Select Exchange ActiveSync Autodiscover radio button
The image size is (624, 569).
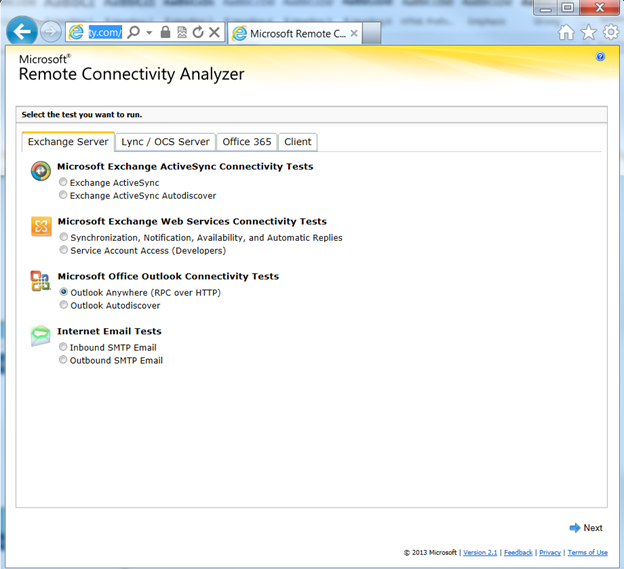click(63, 195)
